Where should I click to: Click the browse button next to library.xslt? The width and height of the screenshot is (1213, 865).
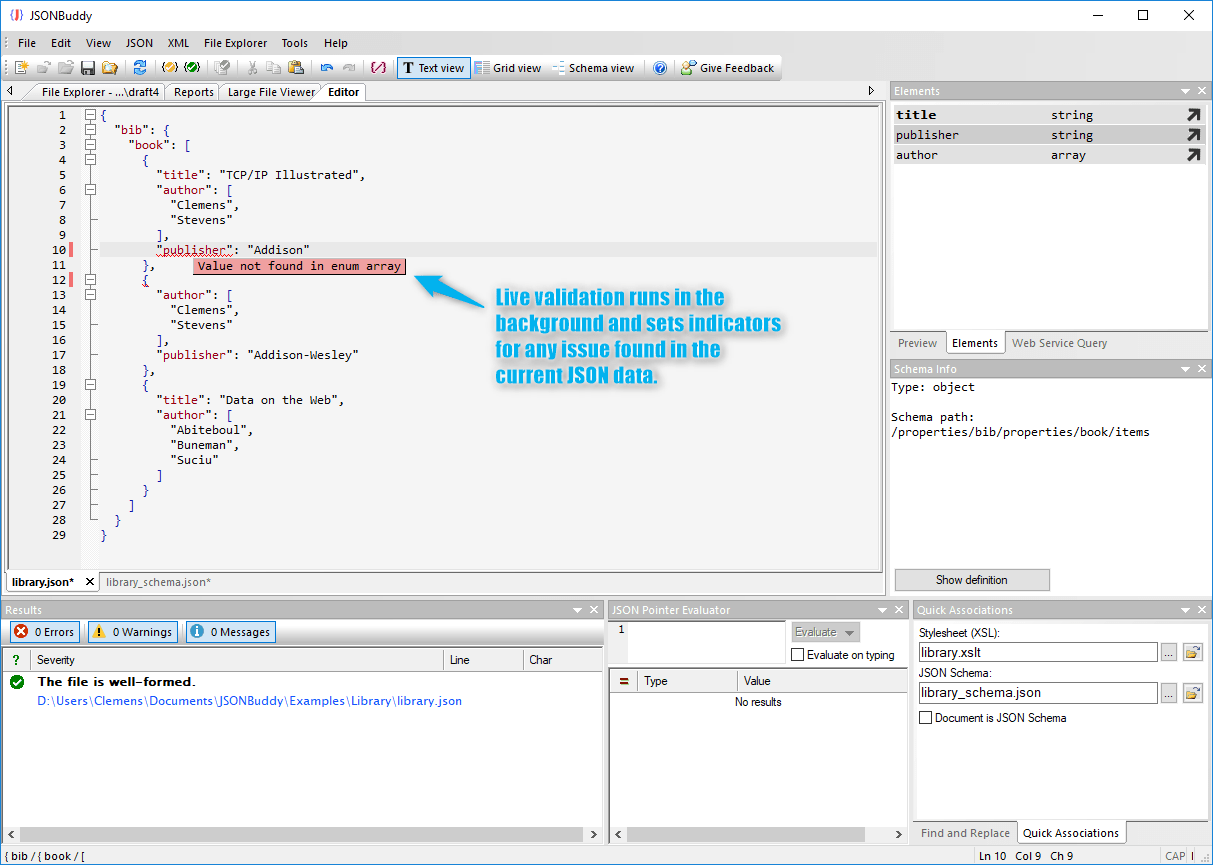click(x=1168, y=651)
